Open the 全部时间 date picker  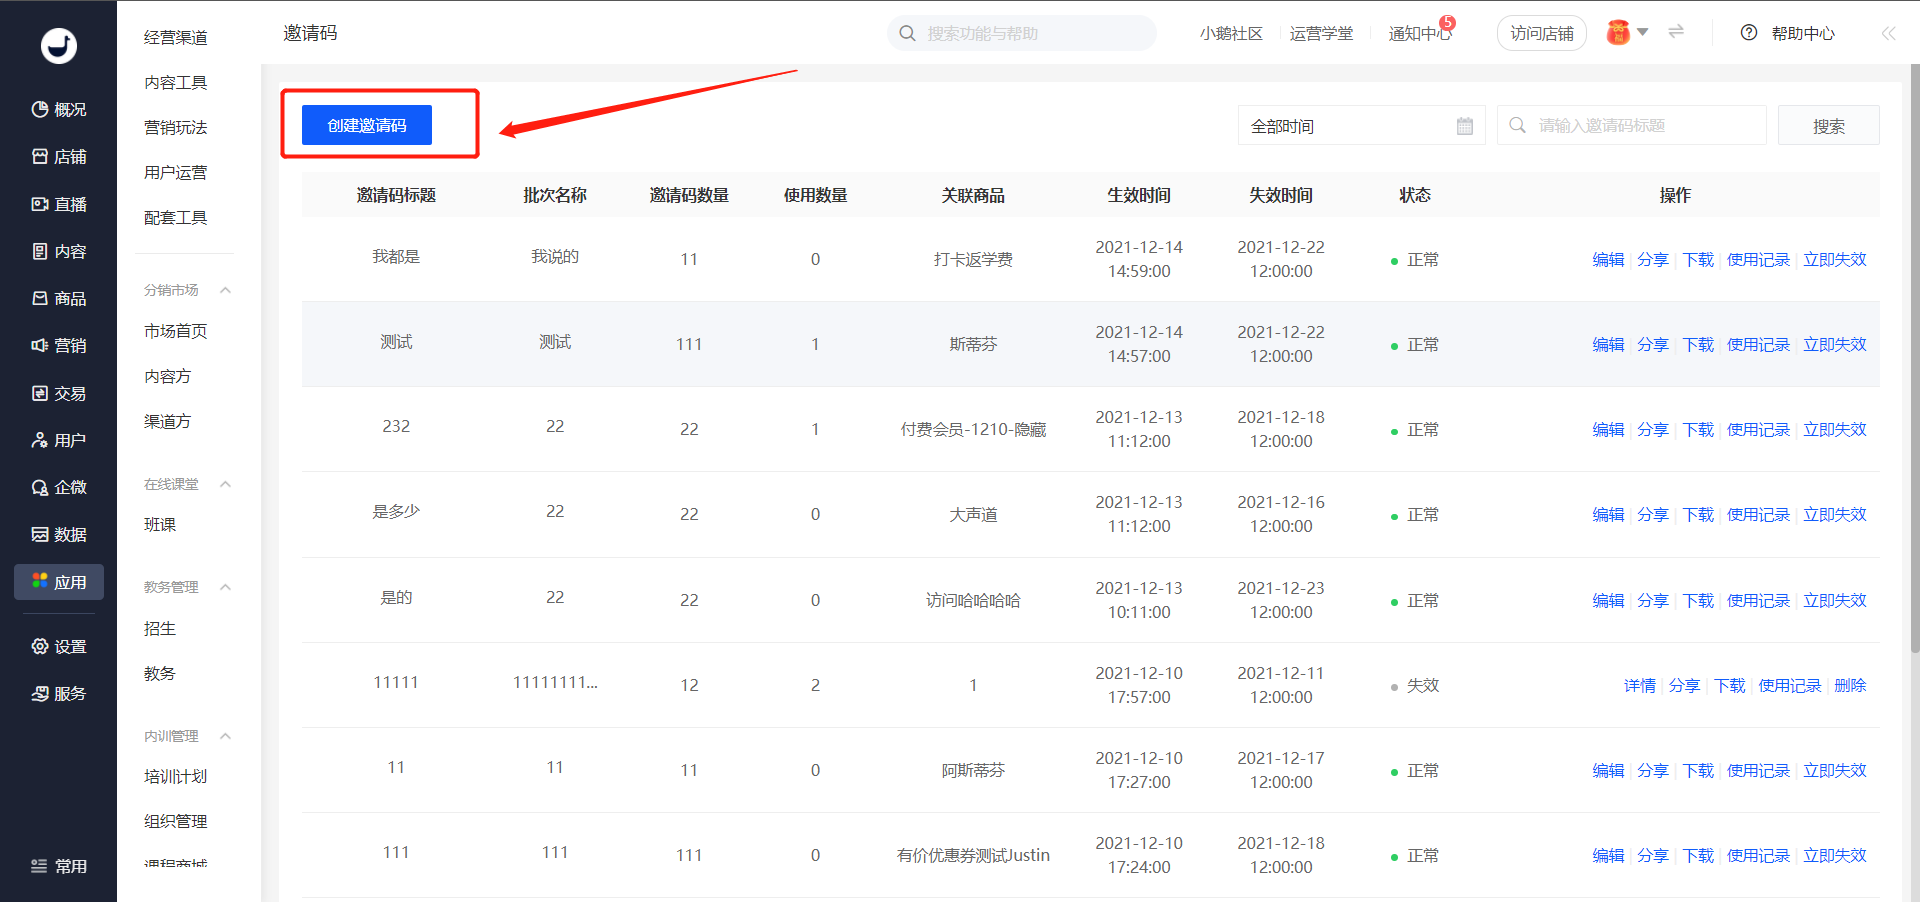[1361, 126]
